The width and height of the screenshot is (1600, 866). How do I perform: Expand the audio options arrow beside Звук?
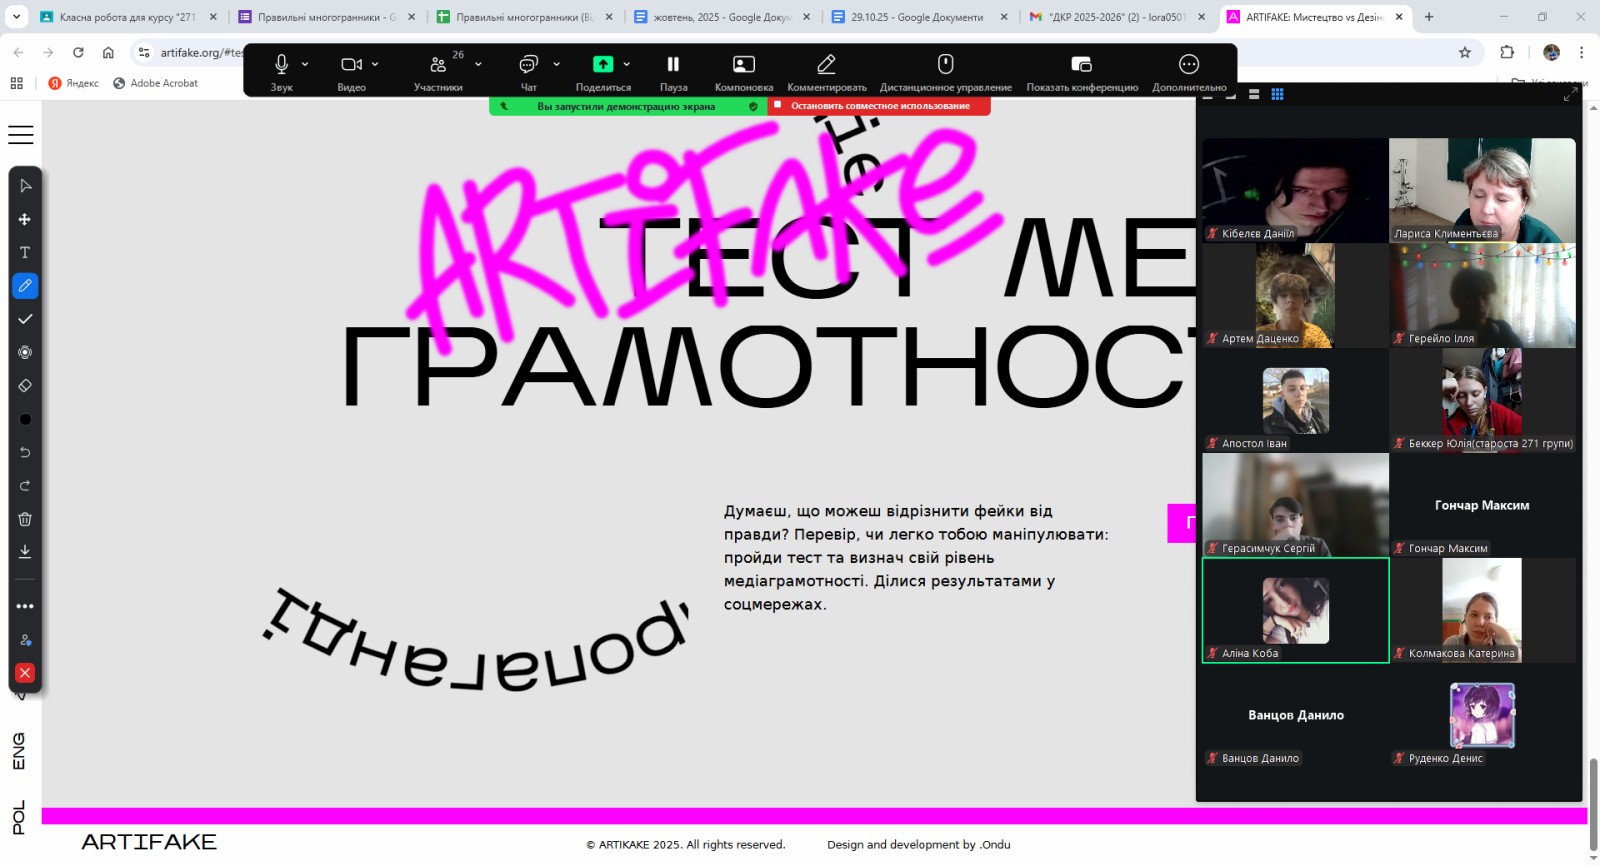click(305, 64)
